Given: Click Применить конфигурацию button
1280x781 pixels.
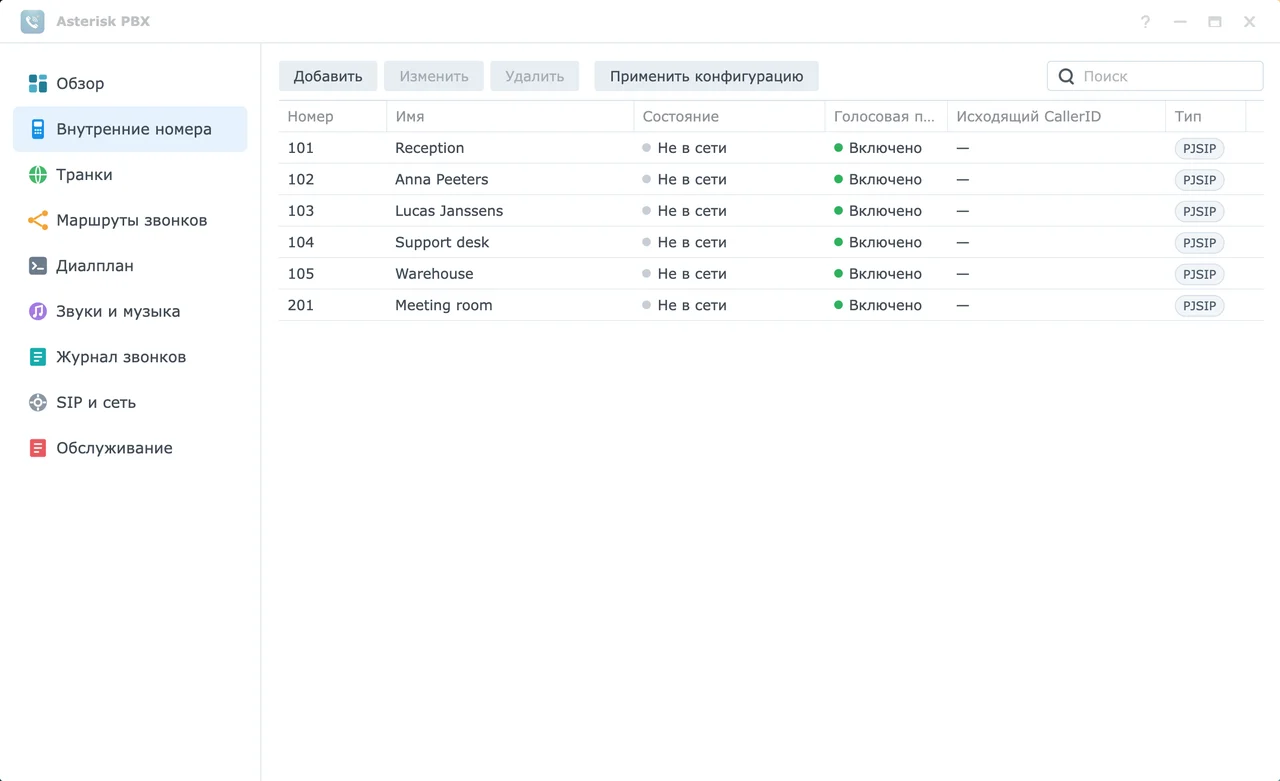Looking at the screenshot, I should click(707, 76).
